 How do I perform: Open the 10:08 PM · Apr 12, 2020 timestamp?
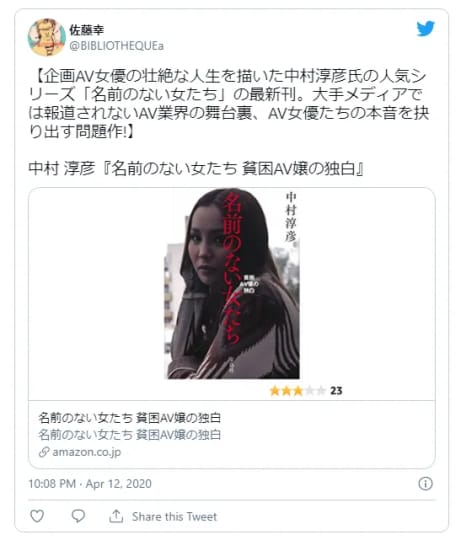click(x=90, y=484)
